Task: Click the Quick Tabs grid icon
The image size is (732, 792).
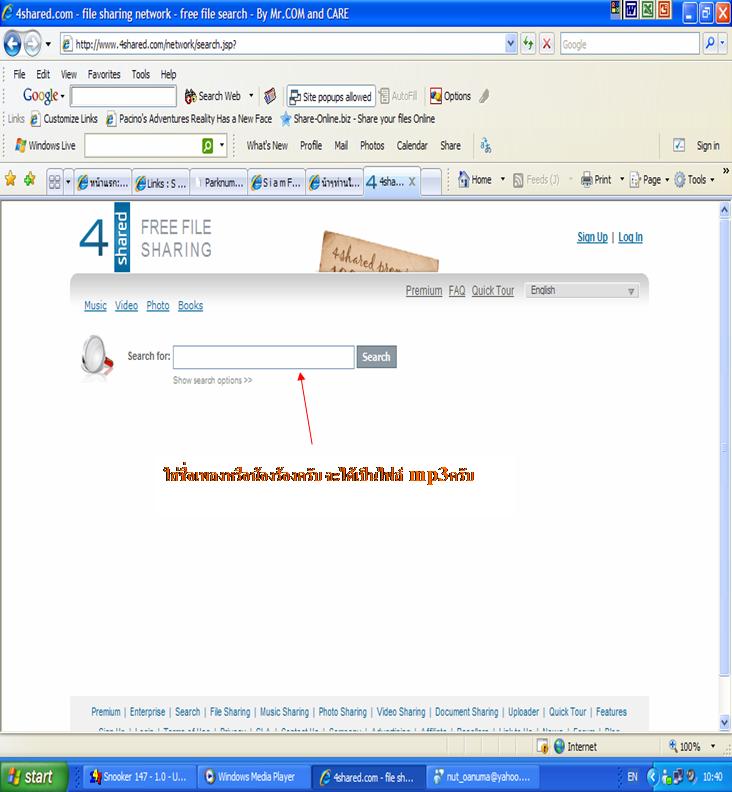Action: coord(55,181)
